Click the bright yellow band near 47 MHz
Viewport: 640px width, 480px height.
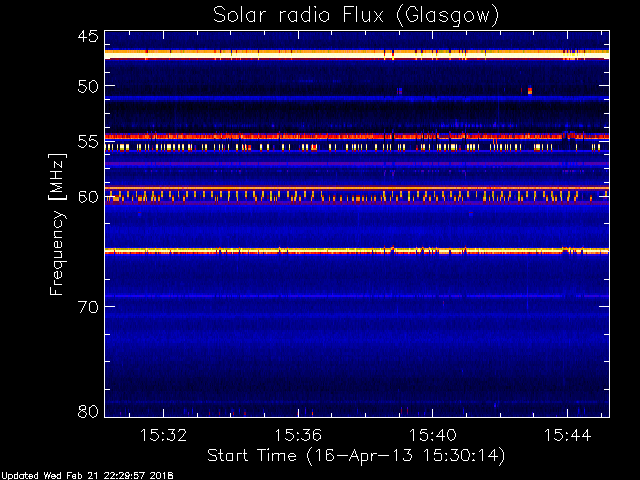pos(357,55)
